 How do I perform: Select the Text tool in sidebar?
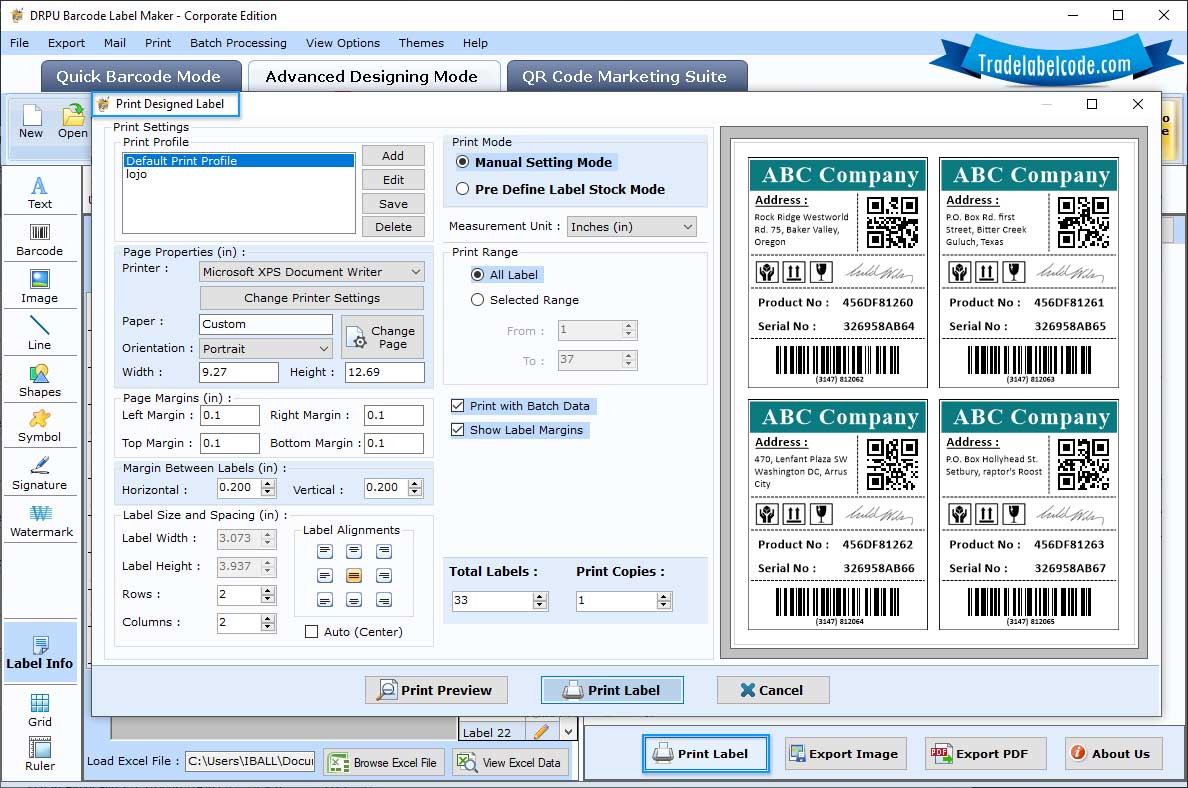[39, 192]
